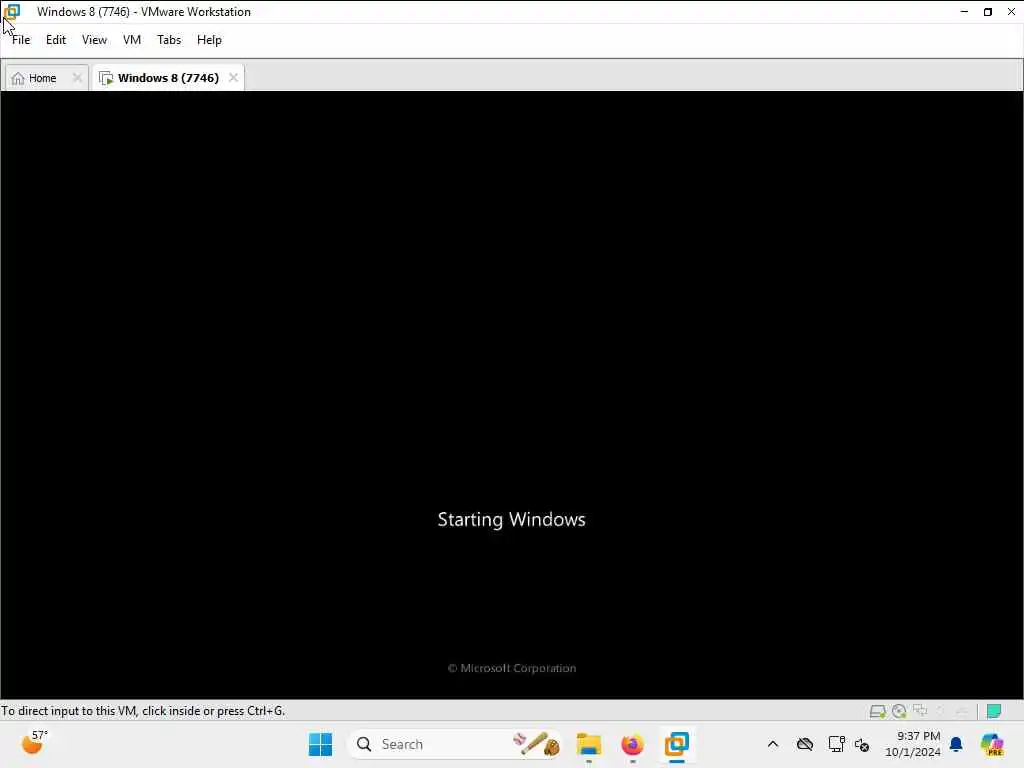Open the clock showing 9:37 PM
The height and width of the screenshot is (768, 1024).
(912, 744)
